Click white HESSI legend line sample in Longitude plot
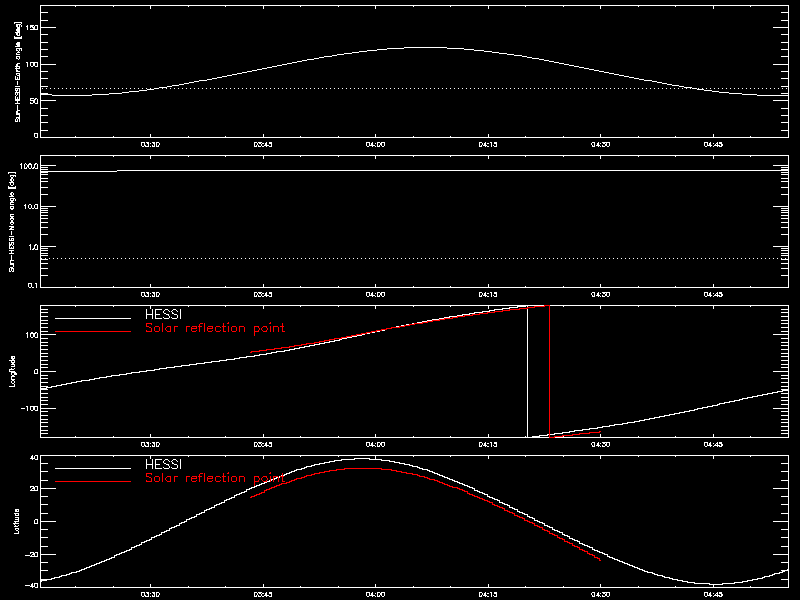The image size is (800, 600). click(93, 318)
